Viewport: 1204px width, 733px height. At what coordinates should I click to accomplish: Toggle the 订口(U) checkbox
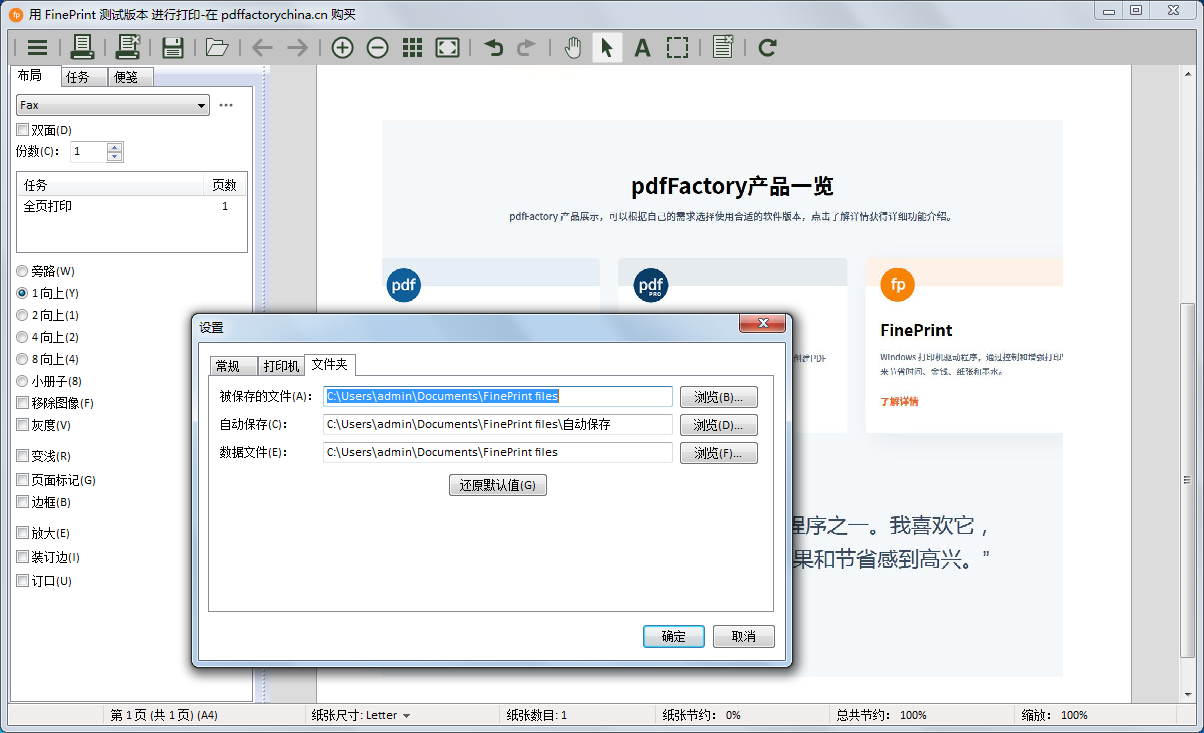23,581
